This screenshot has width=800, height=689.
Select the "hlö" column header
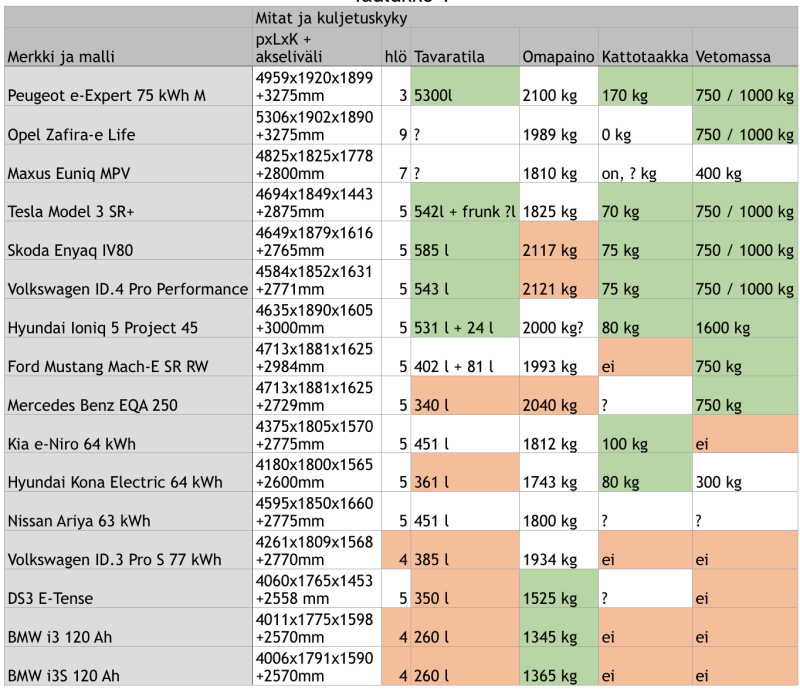coord(395,57)
